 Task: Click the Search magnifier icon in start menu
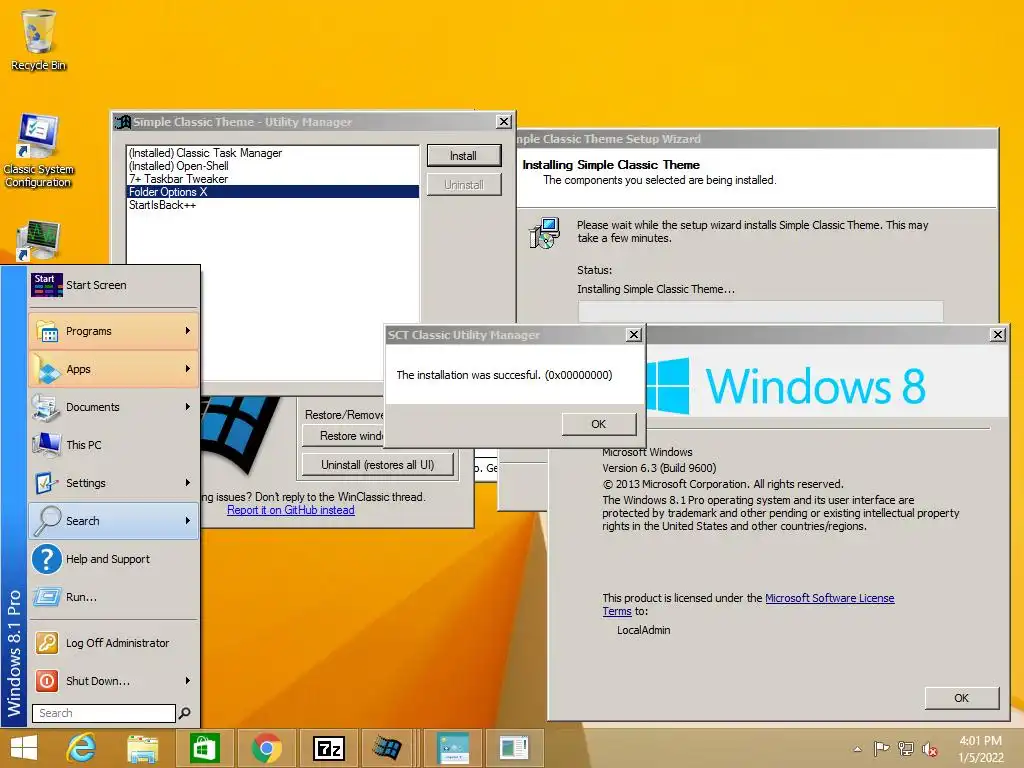46,520
